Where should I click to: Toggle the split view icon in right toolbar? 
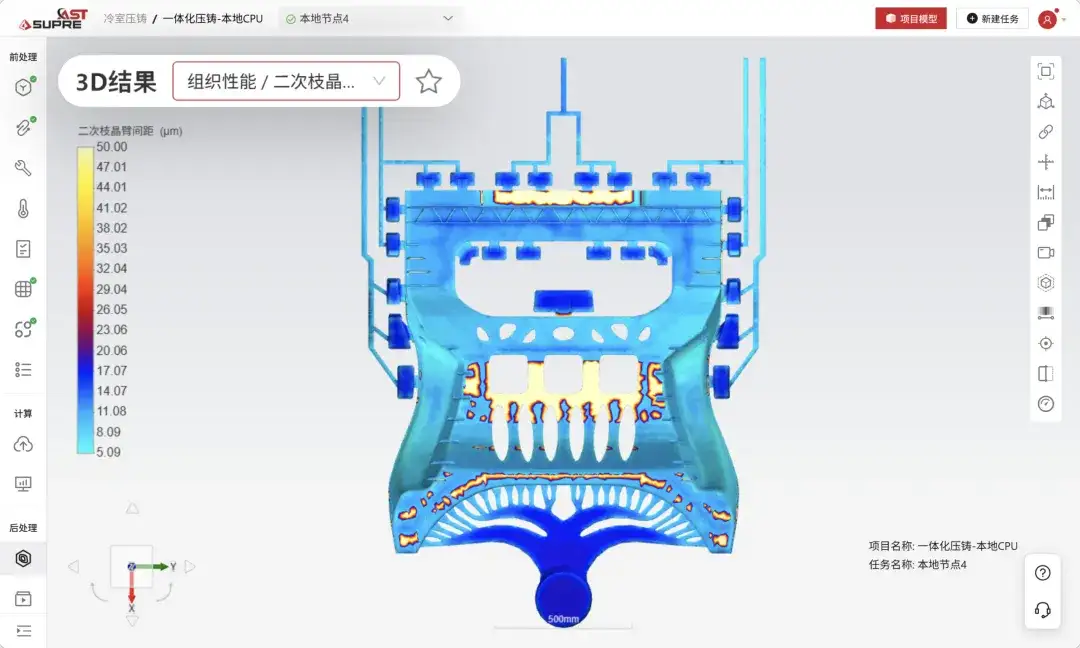(1046, 374)
